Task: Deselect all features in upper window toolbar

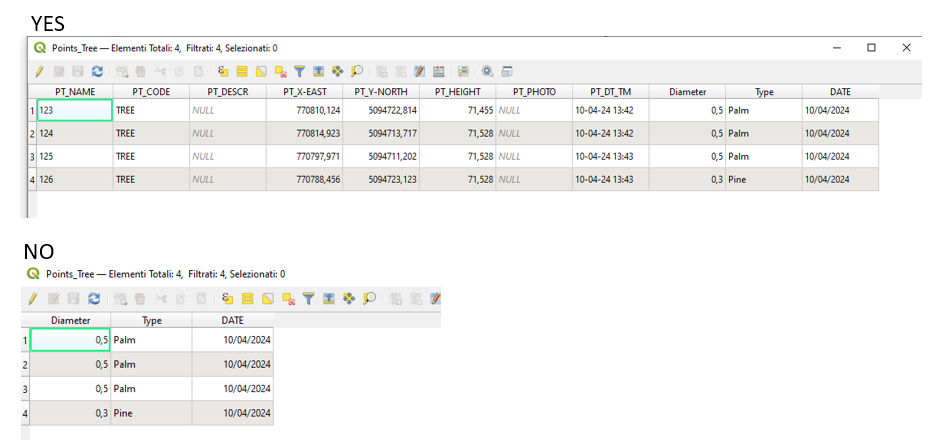Action: tap(280, 71)
